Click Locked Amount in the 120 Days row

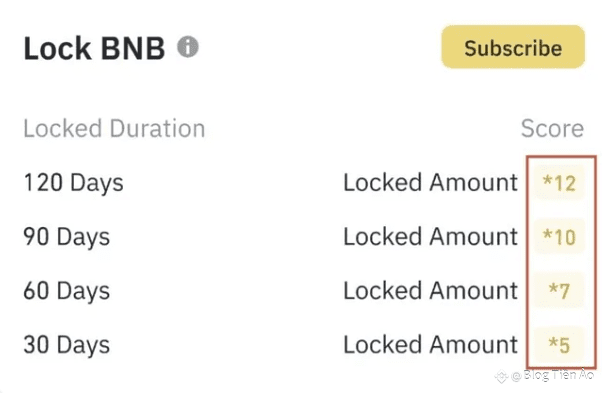430,183
